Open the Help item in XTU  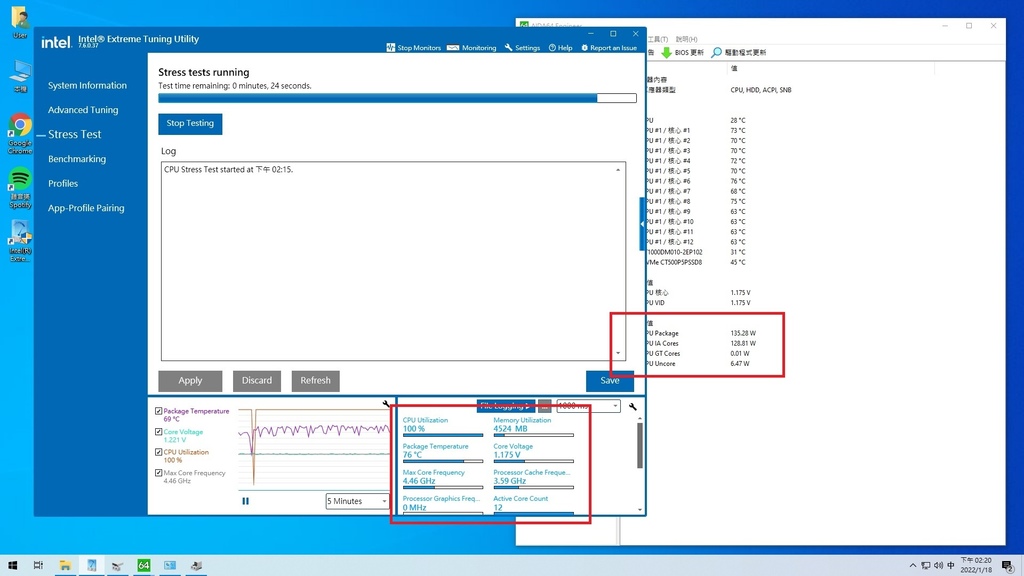[x=560, y=48]
